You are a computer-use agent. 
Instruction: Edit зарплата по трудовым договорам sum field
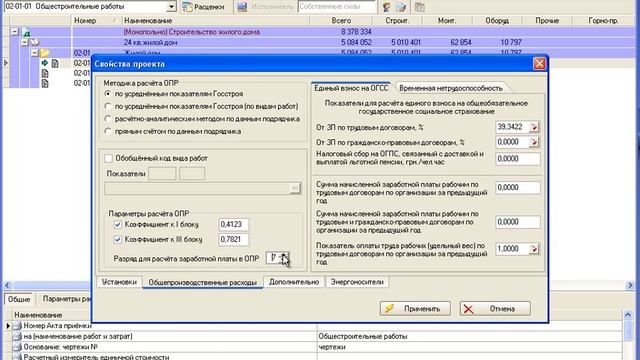click(518, 187)
